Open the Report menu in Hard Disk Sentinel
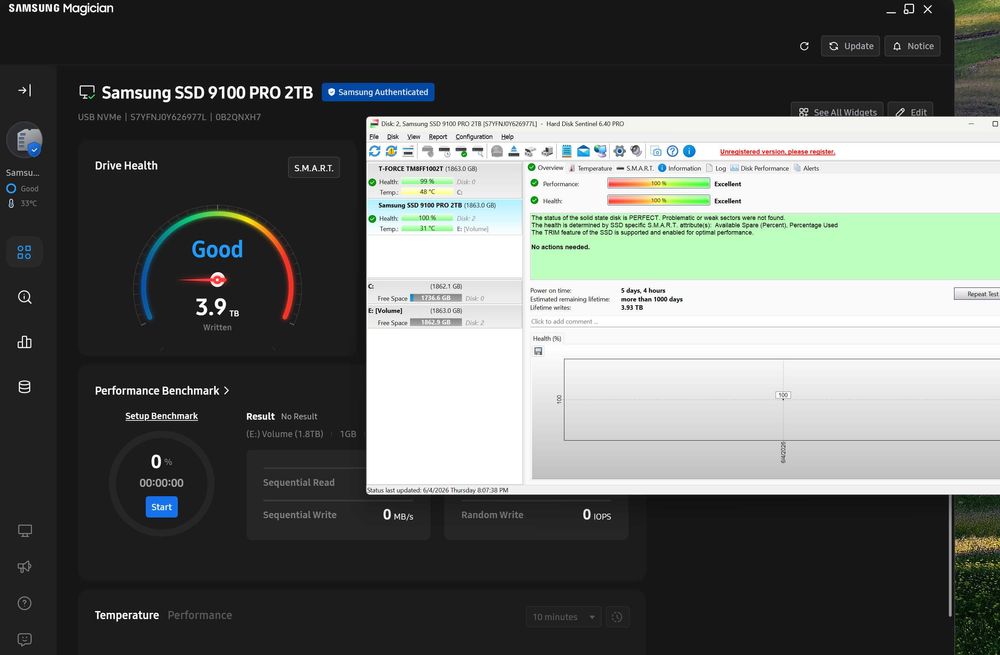This screenshot has height=655, width=1000. pos(438,136)
